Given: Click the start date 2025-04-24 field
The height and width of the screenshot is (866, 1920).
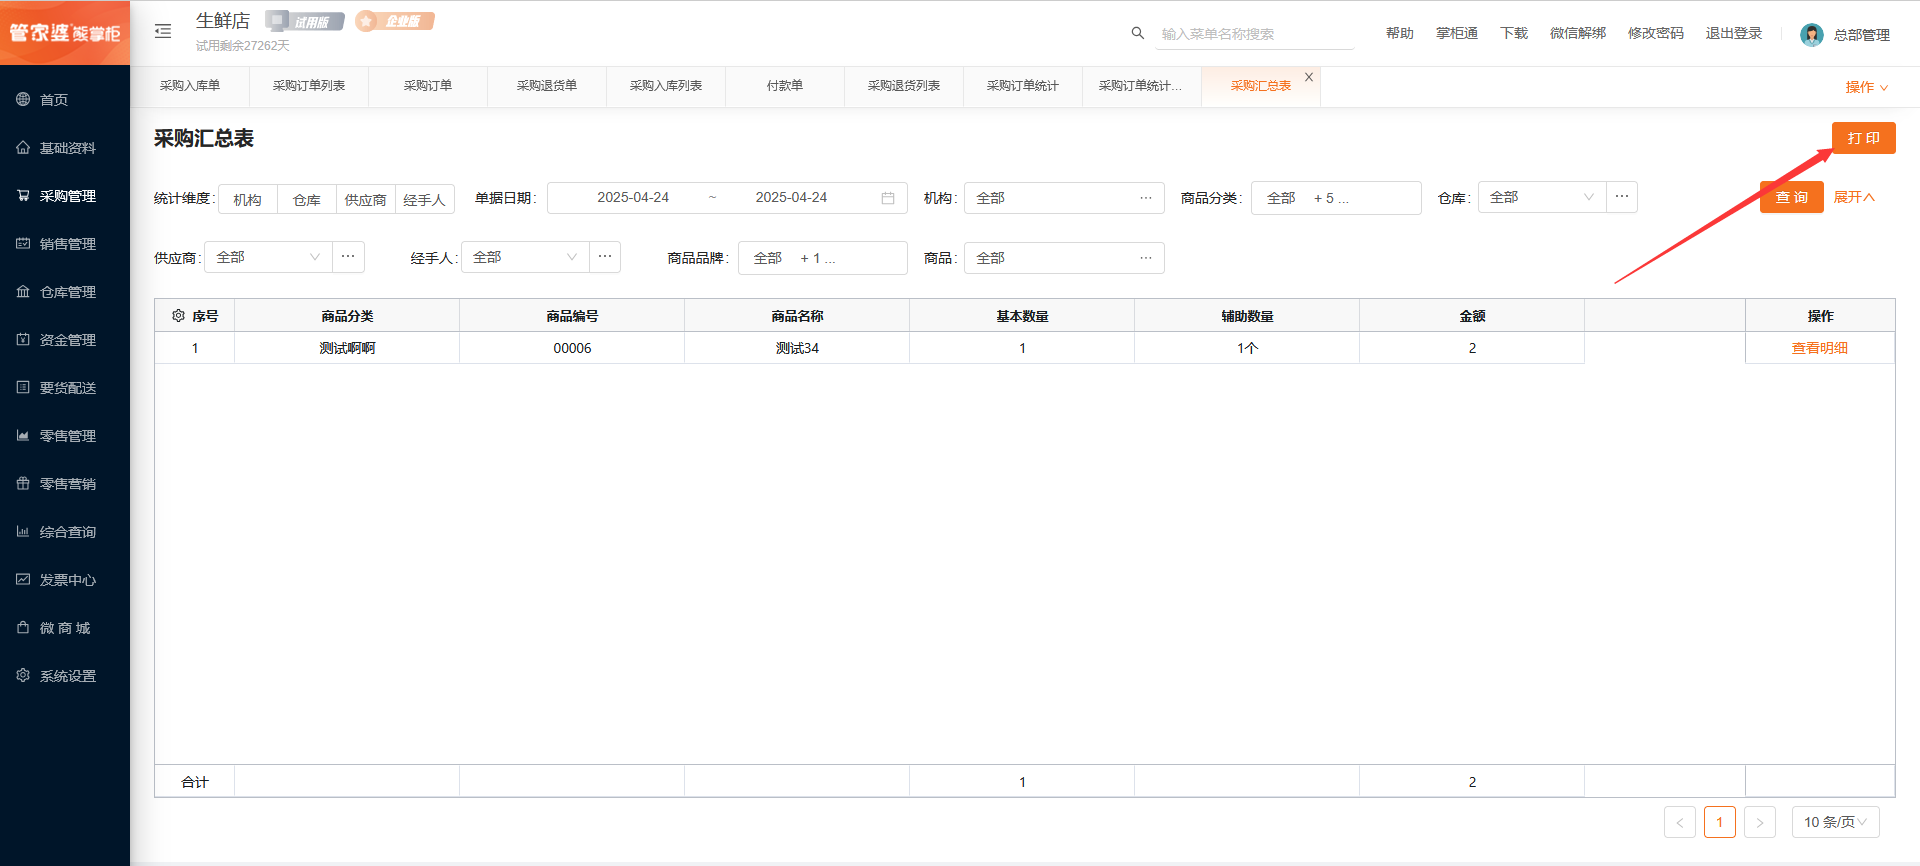Looking at the screenshot, I should tap(633, 198).
